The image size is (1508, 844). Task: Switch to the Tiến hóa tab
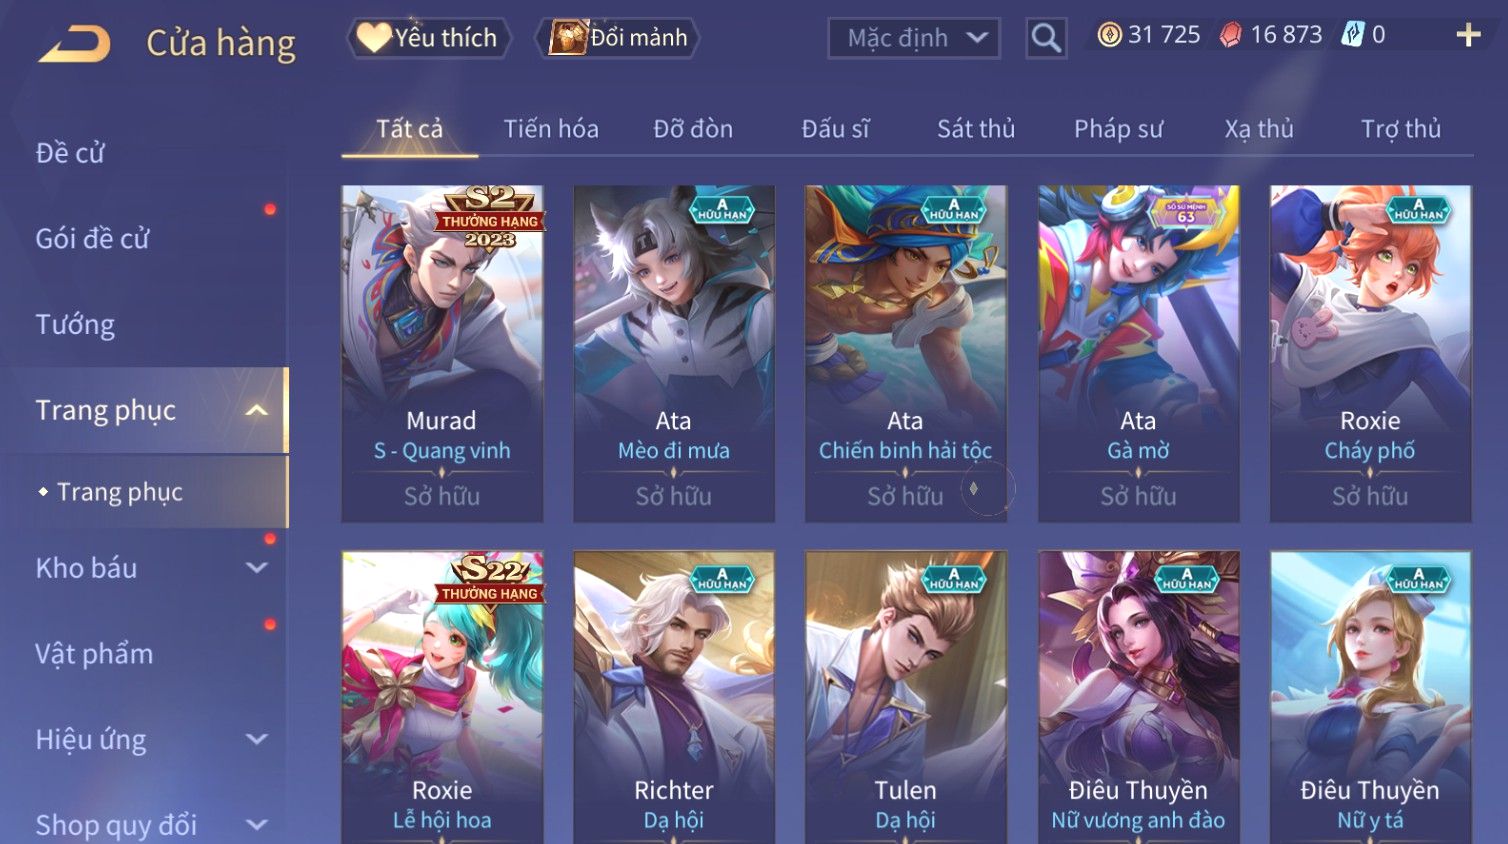(551, 129)
